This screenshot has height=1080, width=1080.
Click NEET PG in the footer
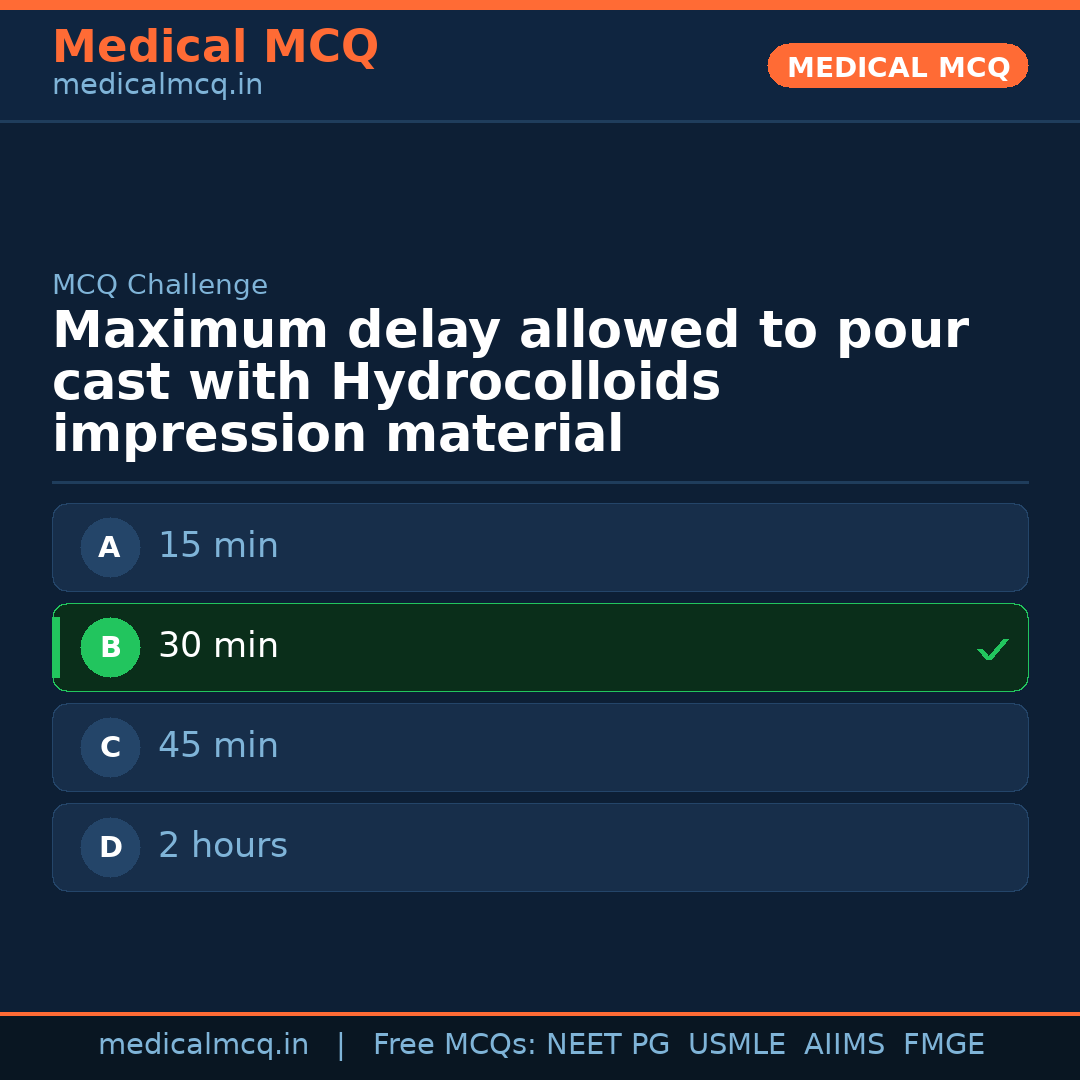pos(608,1045)
